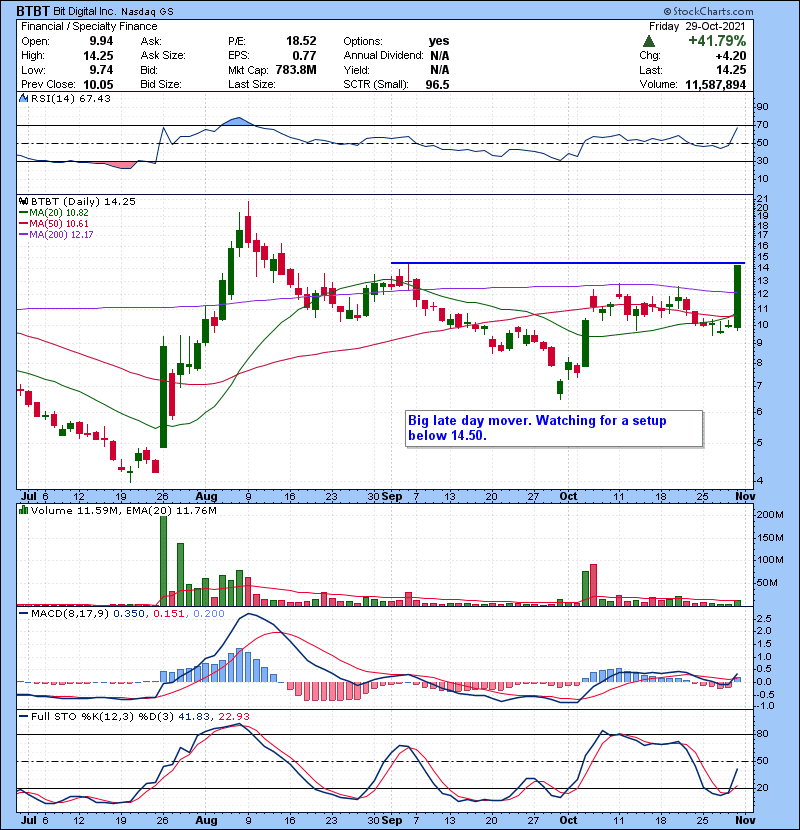
Task: Click the Open value 9.94
Action: coord(101,41)
